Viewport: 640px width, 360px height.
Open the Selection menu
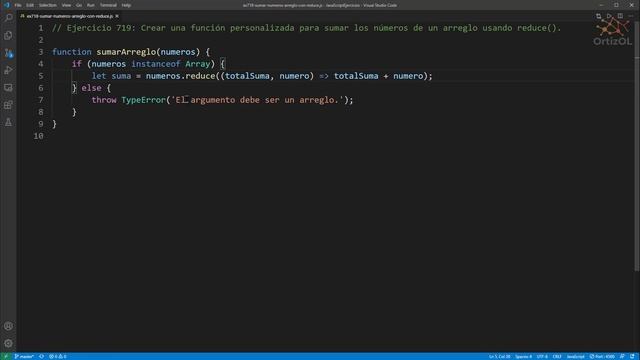pos(48,5)
